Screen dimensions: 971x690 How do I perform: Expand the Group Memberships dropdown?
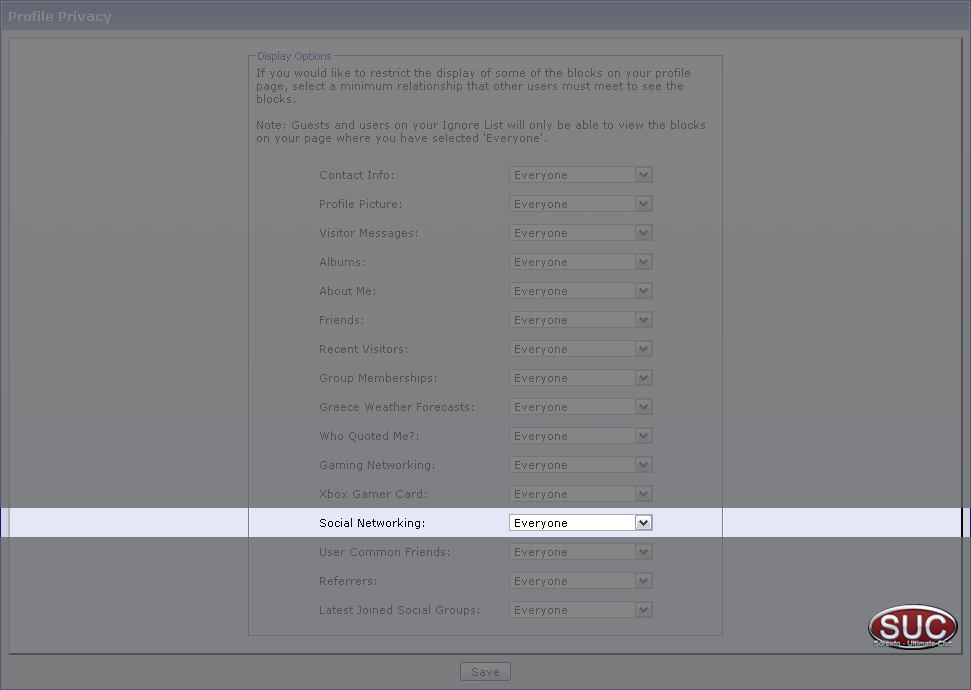pos(580,378)
